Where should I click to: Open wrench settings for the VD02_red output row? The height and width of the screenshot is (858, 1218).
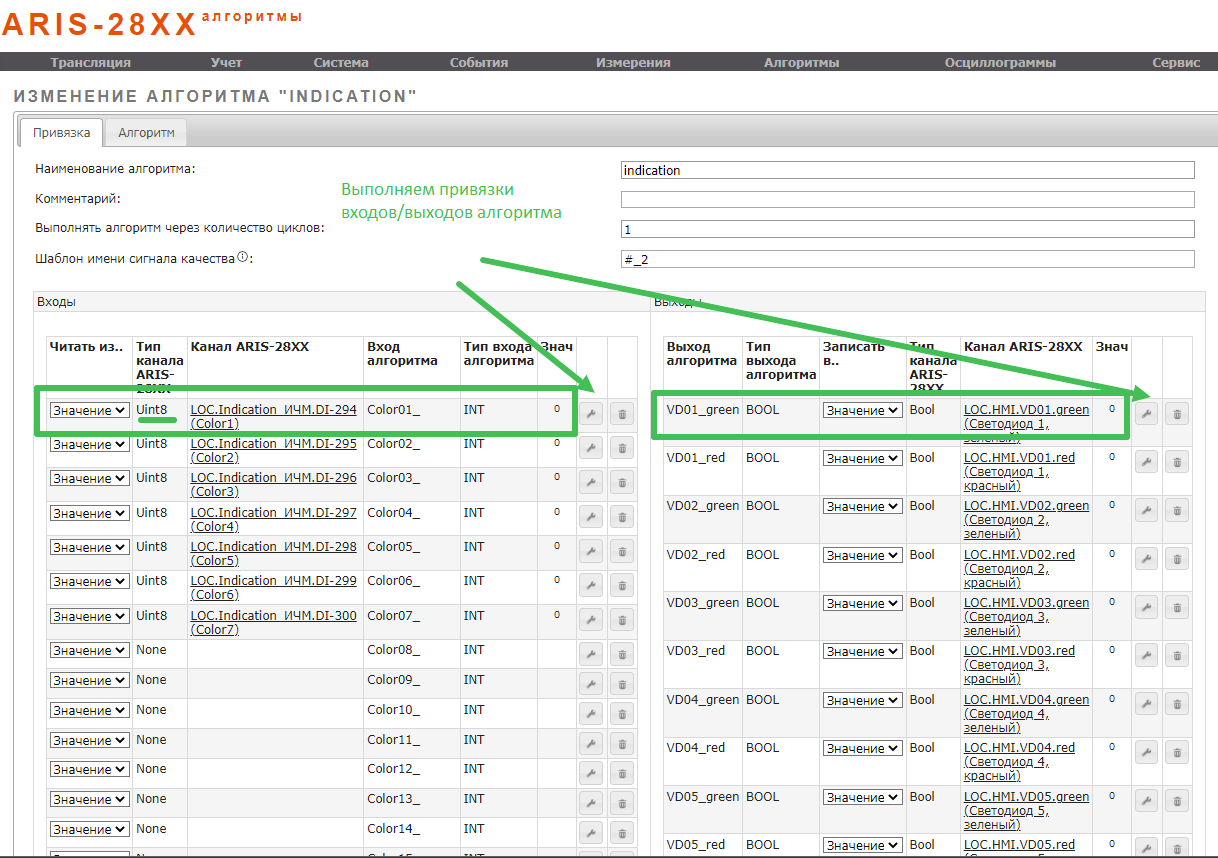click(x=1146, y=558)
